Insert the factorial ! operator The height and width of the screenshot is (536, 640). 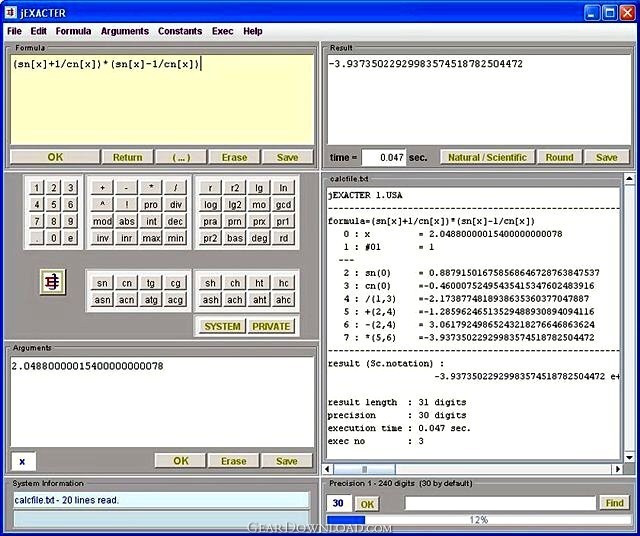pyautogui.click(x=127, y=205)
